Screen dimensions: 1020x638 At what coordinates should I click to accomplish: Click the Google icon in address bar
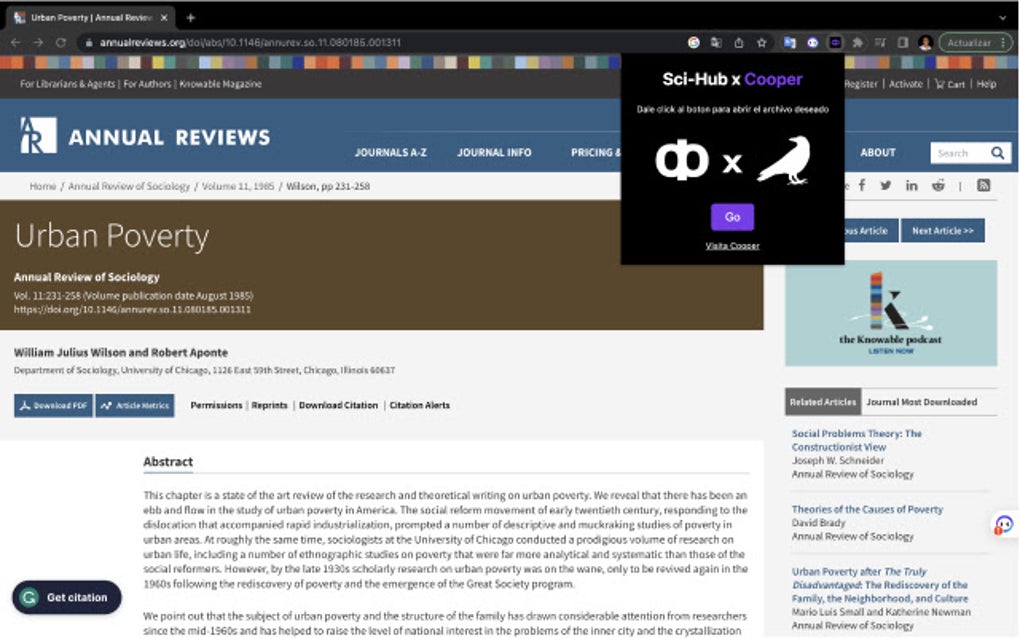pos(693,42)
